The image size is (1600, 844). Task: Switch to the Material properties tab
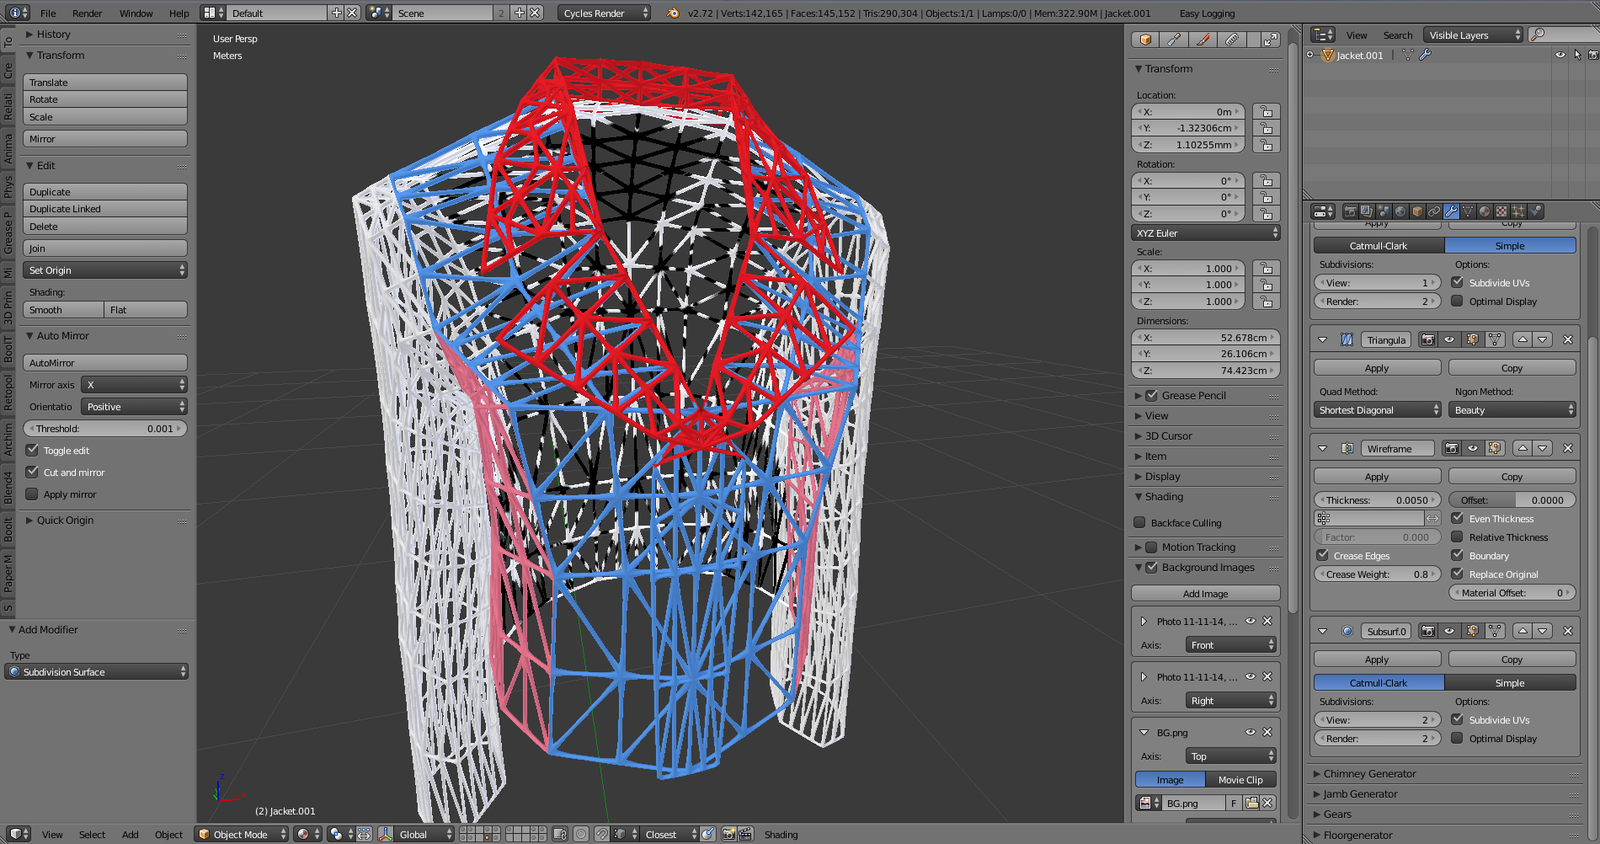tap(1485, 211)
